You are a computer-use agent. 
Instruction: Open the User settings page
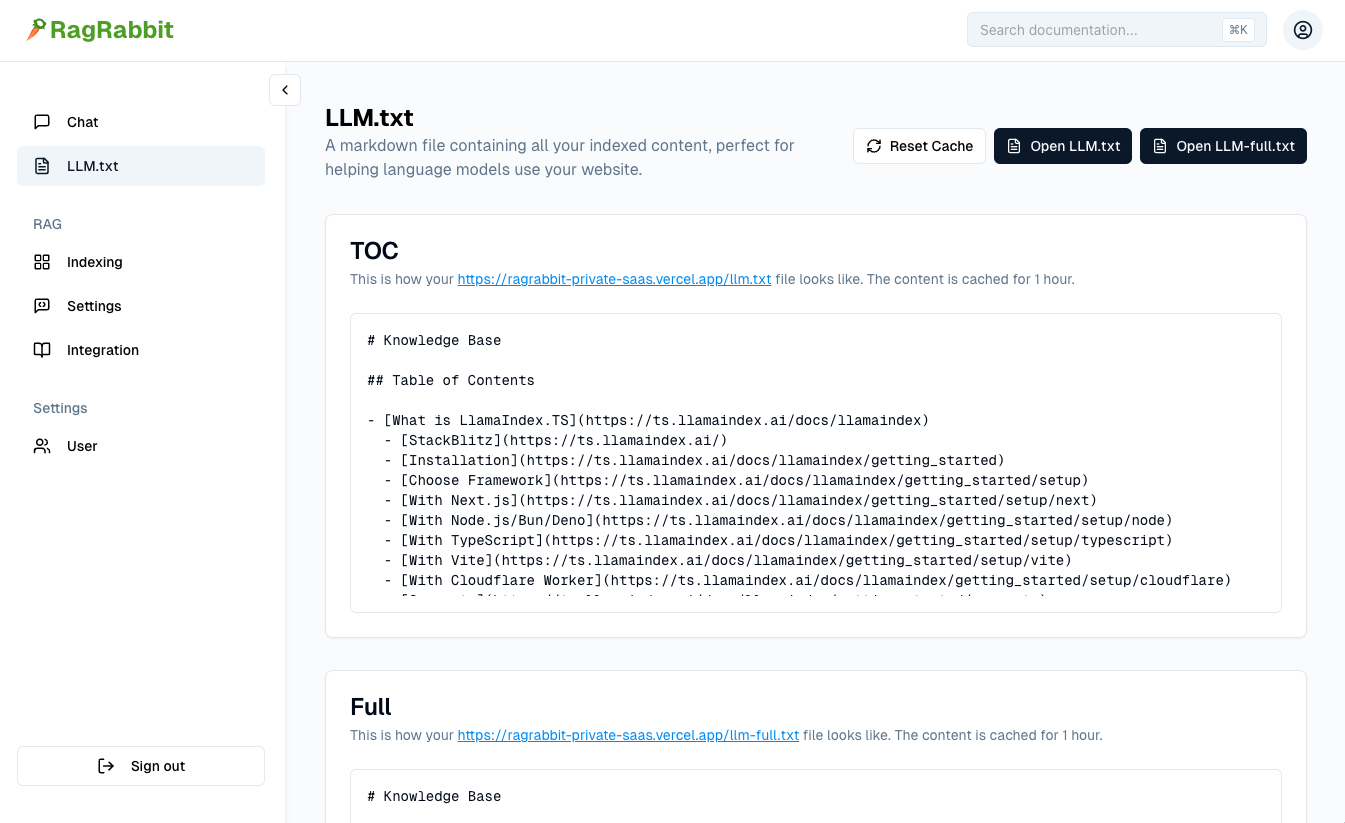[141, 446]
